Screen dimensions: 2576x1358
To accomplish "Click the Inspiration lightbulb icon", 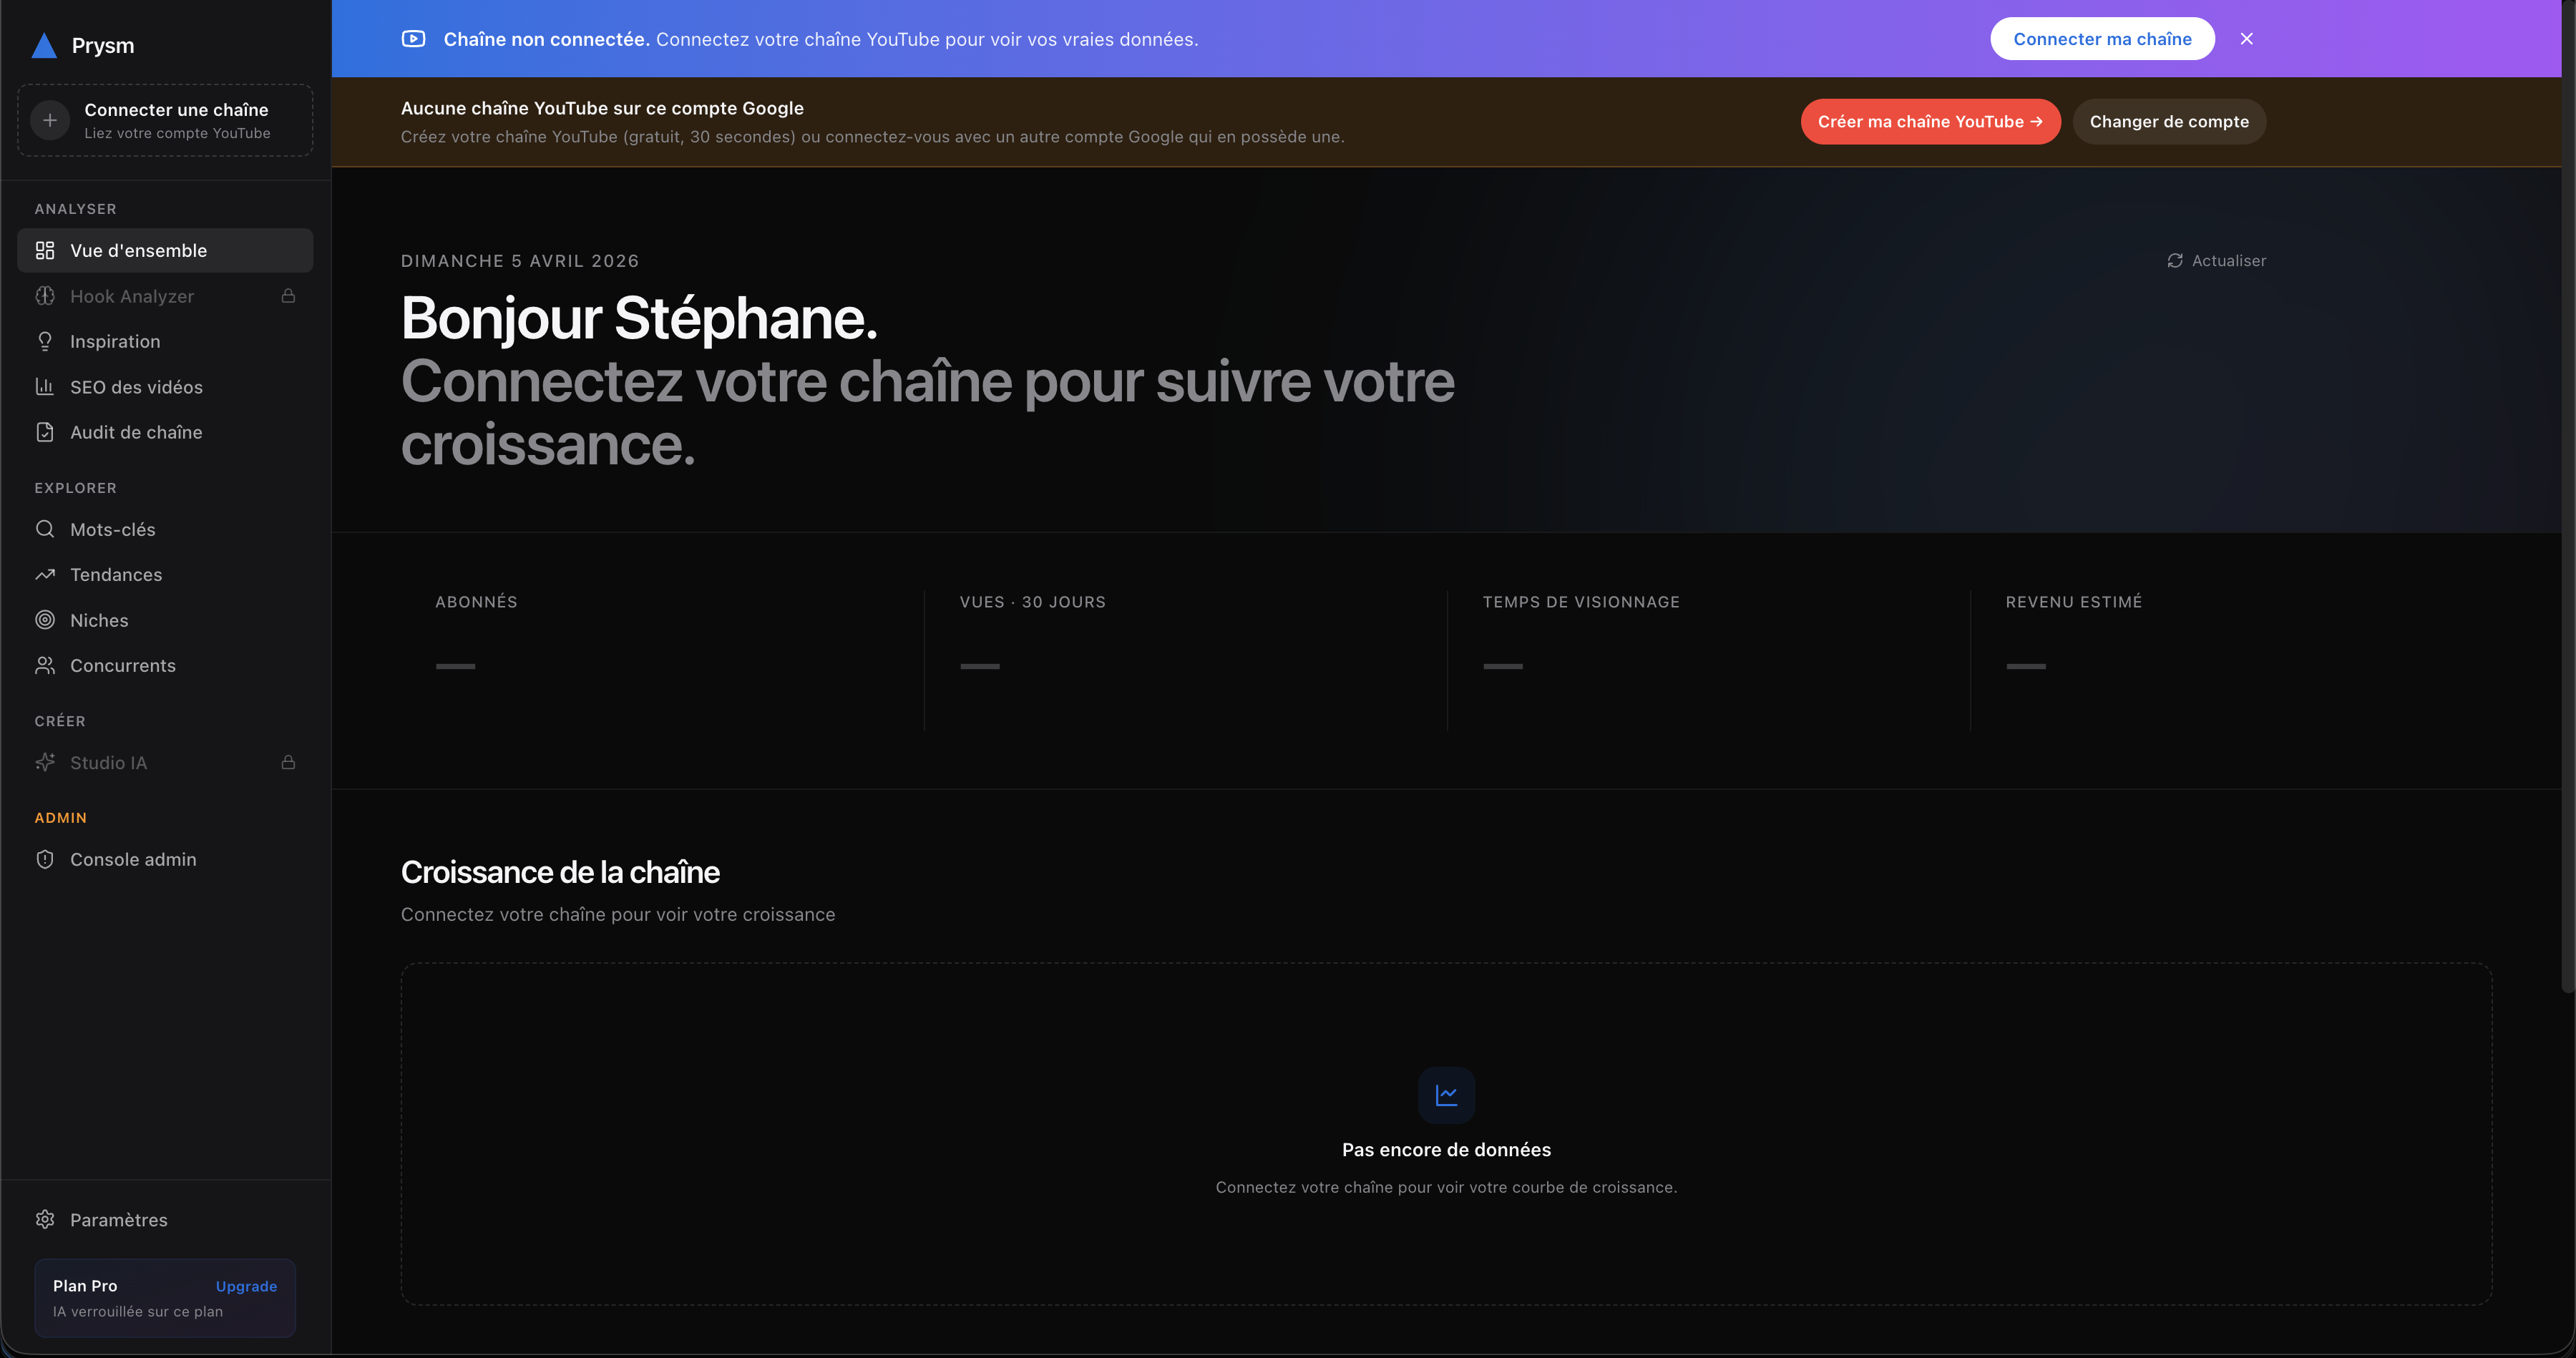I will tap(45, 342).
